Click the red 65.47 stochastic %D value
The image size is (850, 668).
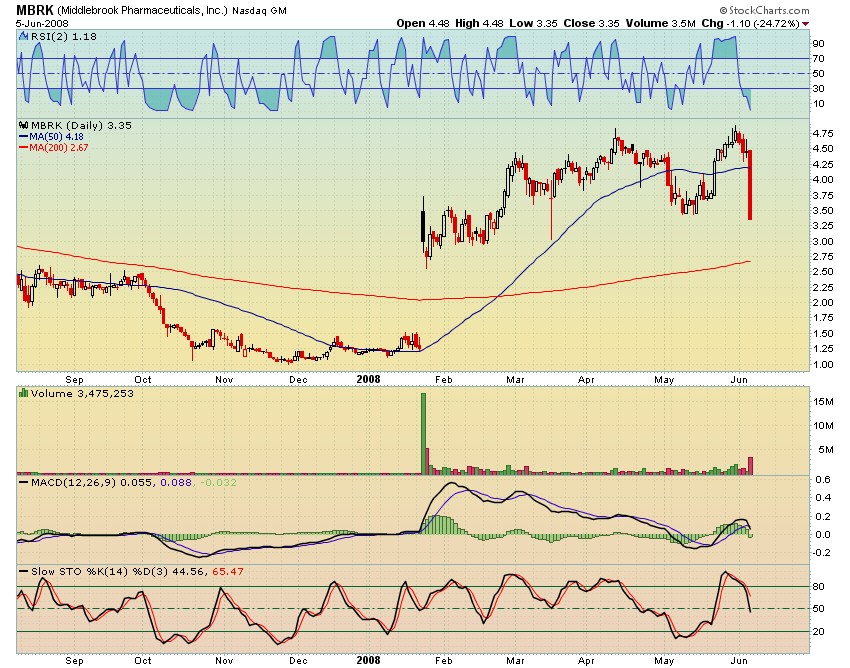click(228, 571)
